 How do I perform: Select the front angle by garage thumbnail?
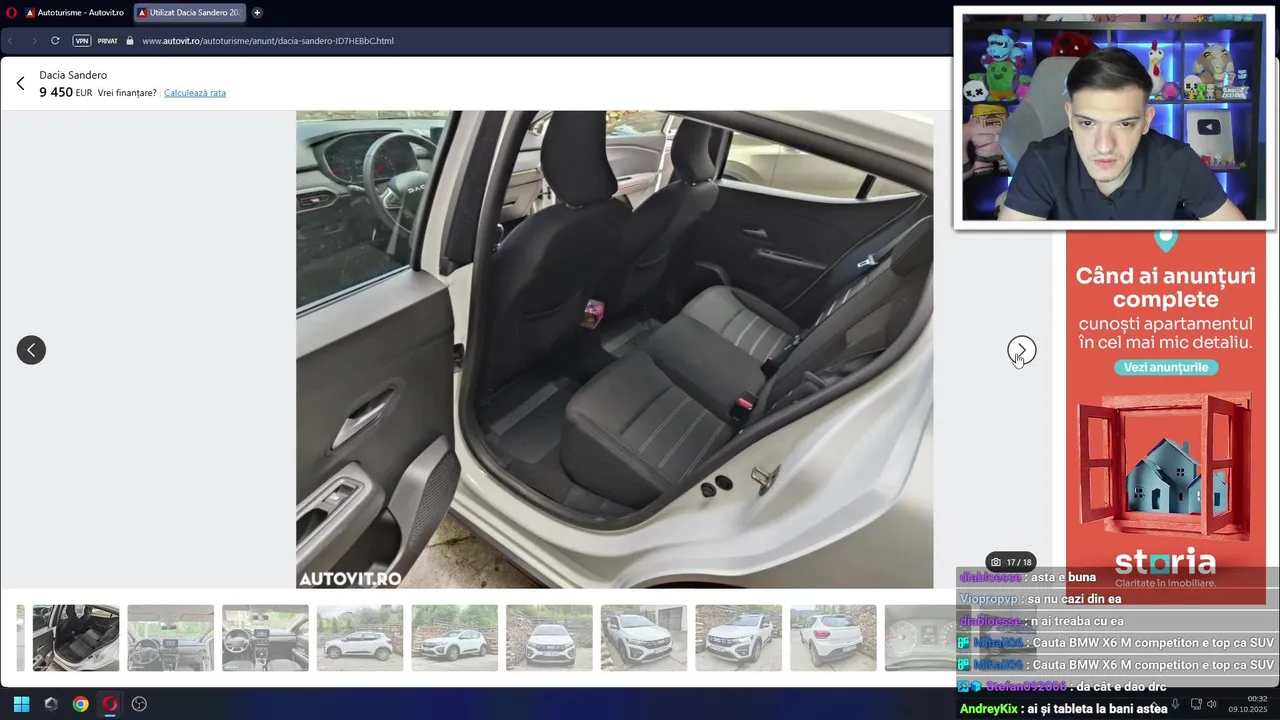(644, 638)
